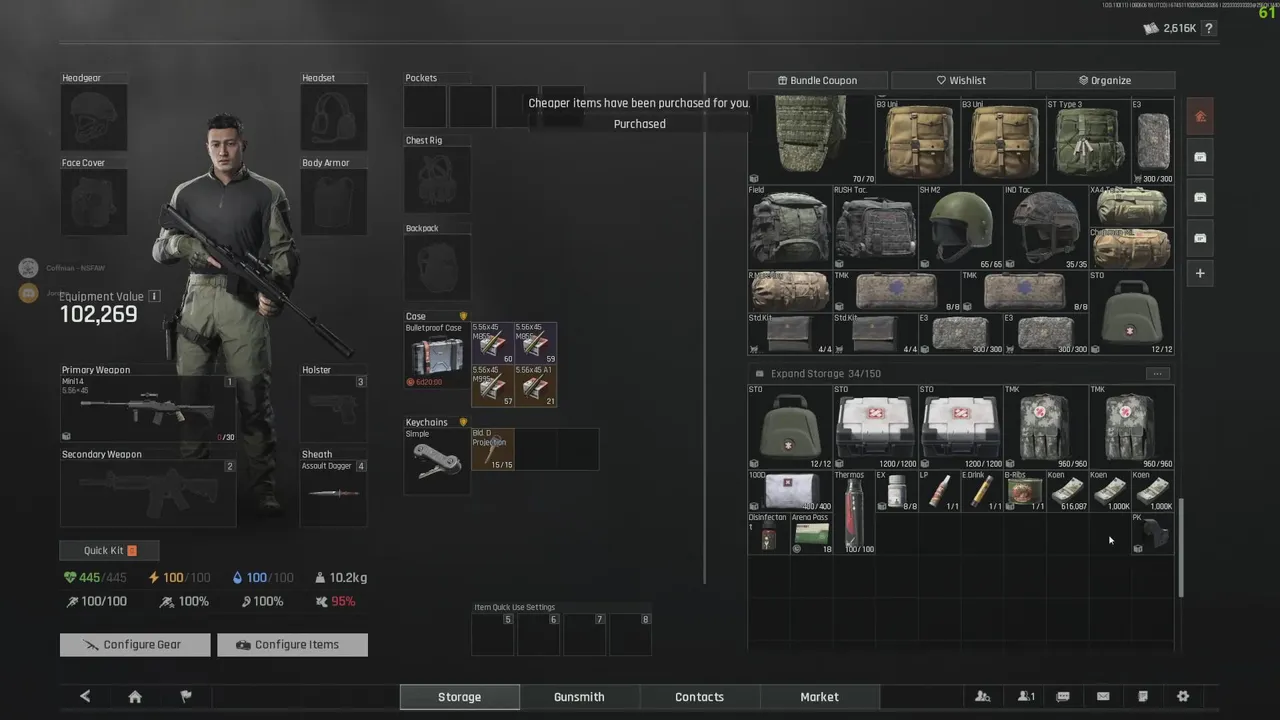Click the help question mark beside 2,616K
The width and height of the screenshot is (1280, 720).
1209,28
